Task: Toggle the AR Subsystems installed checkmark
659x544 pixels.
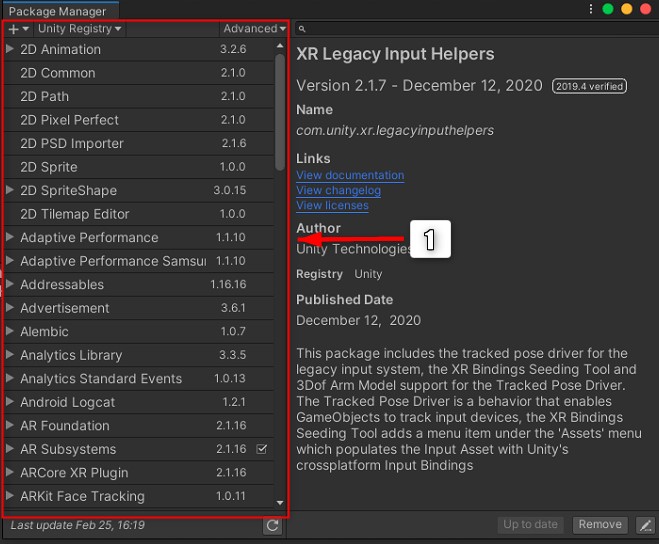Action: [261, 449]
